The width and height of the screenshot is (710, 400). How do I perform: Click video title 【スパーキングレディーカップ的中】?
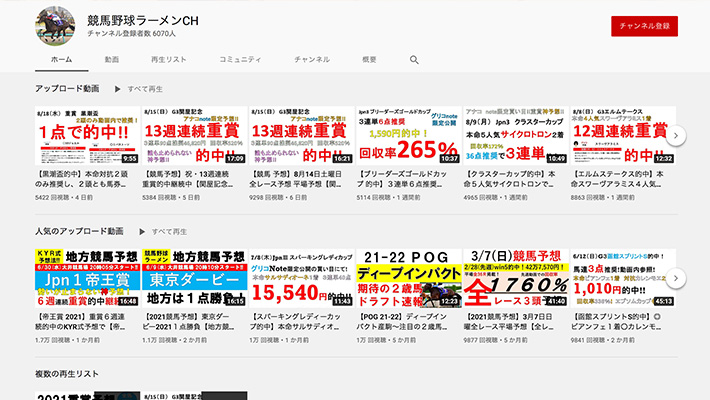pyautogui.click(x=295, y=322)
